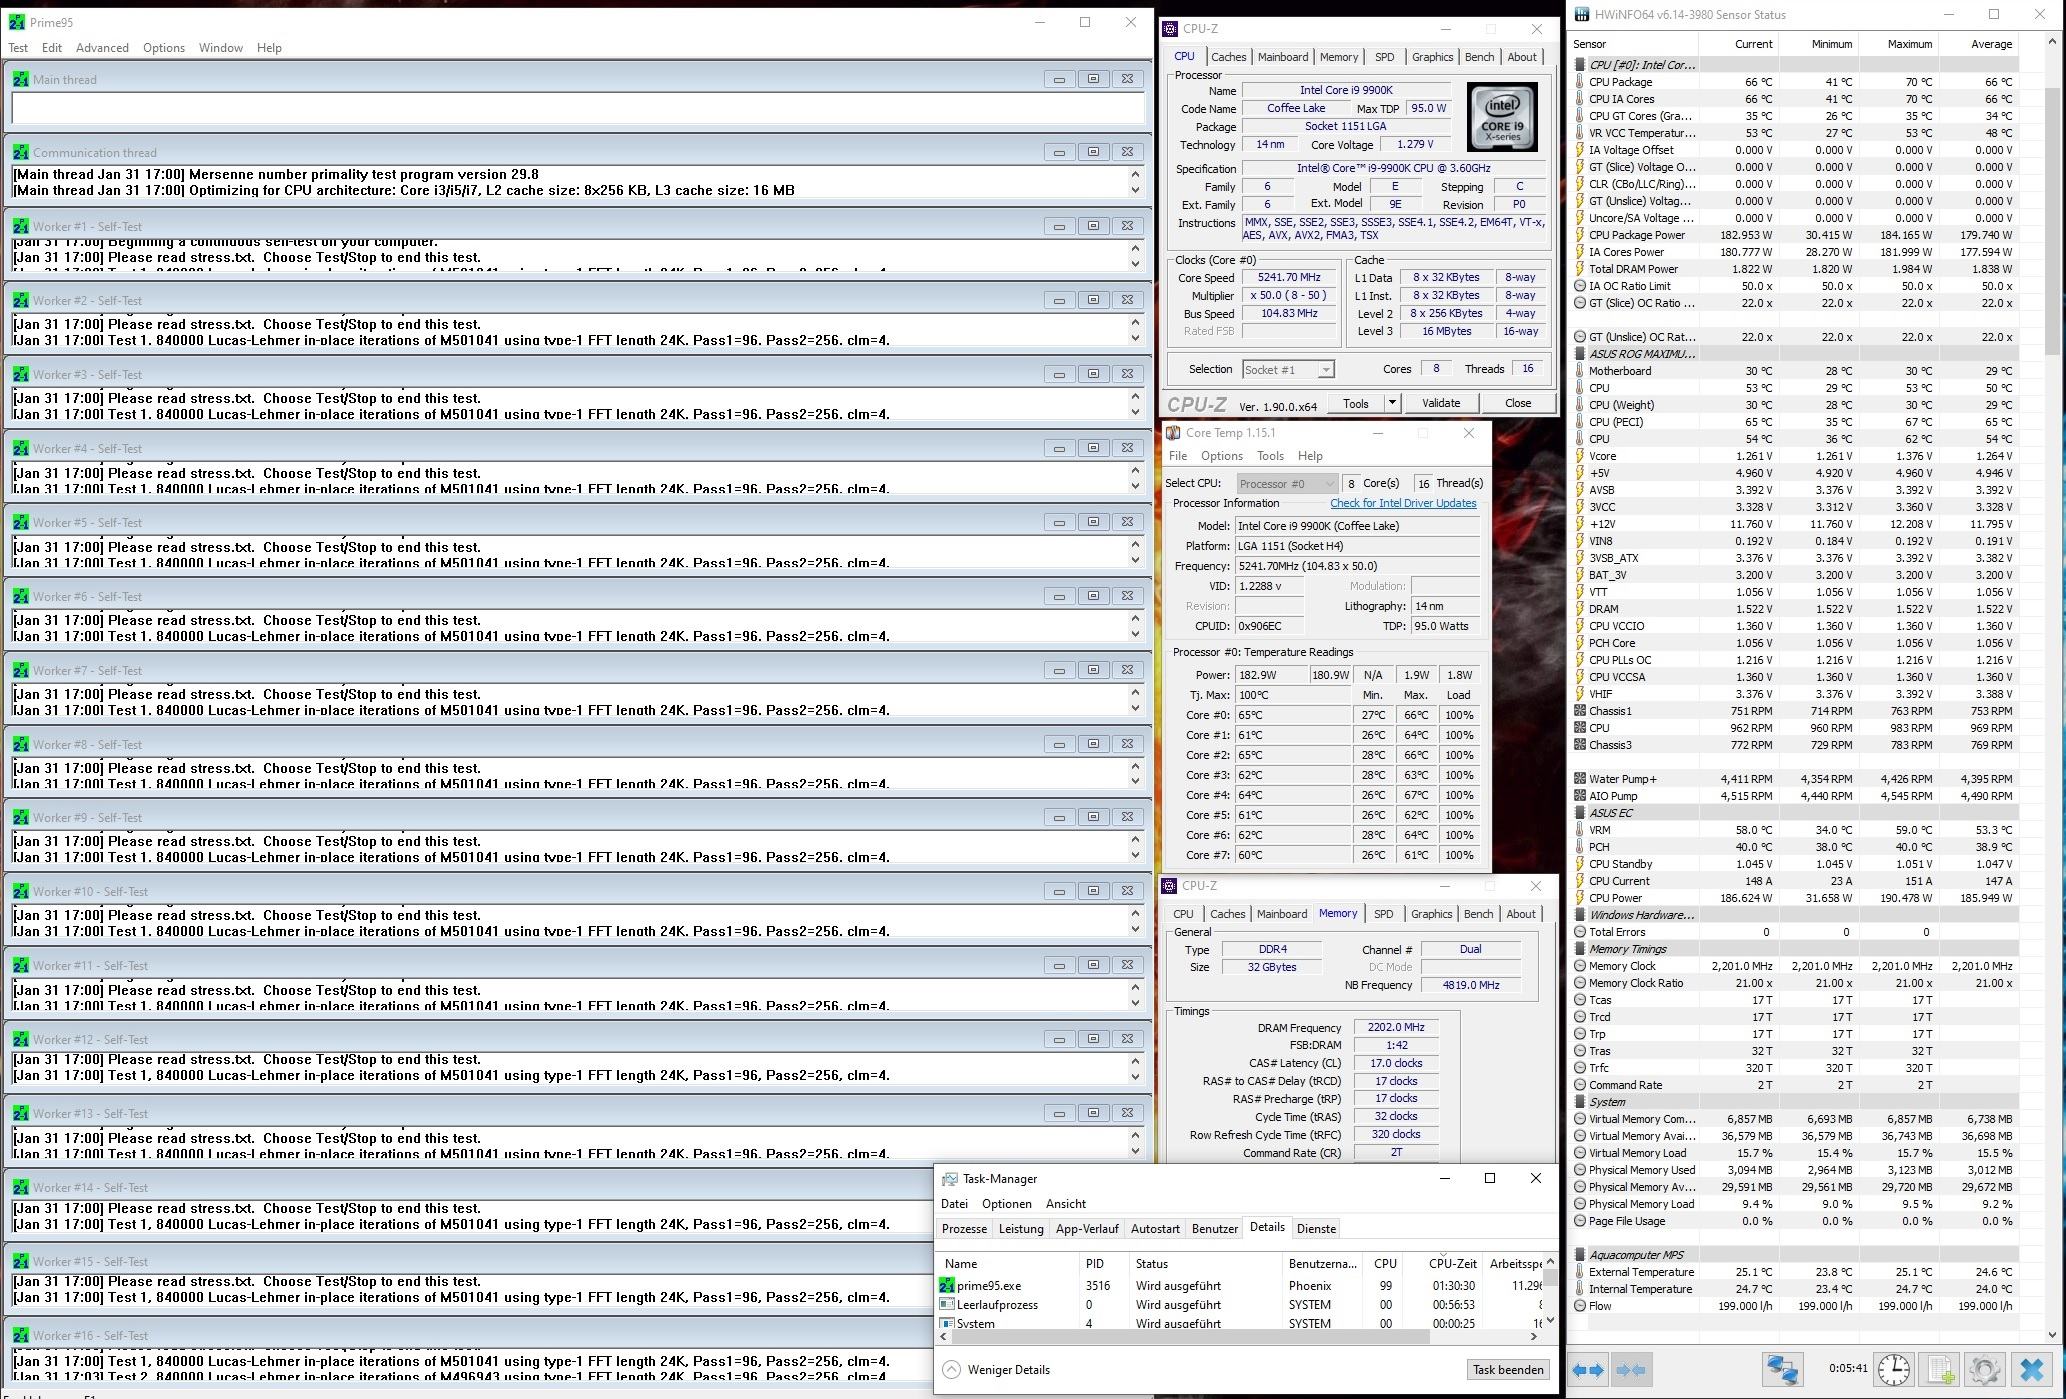This screenshot has height=1399, width=2066.
Task: Click HWiNFO sensor list vertical scrollbar thumb
Action: 2053,220
